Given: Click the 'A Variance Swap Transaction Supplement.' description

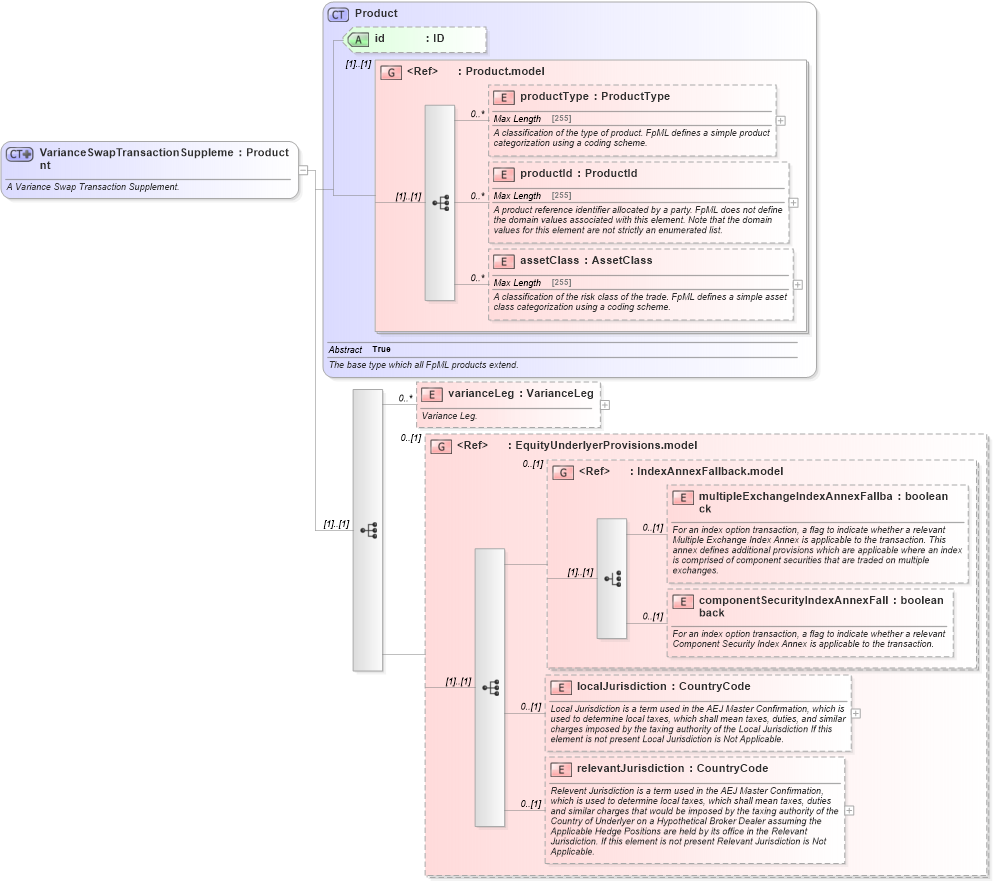Looking at the screenshot, I should (93, 187).
